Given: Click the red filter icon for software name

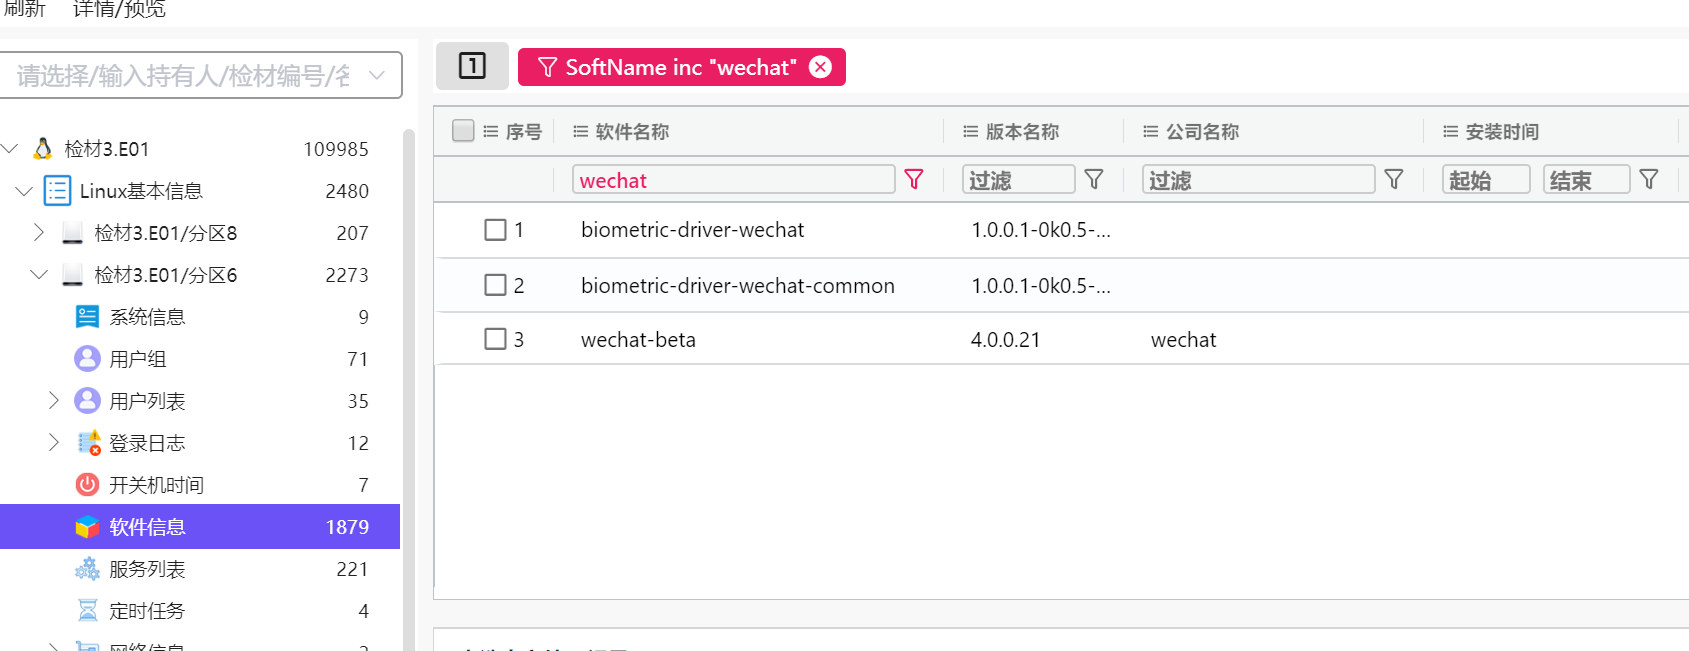Looking at the screenshot, I should point(913,179).
